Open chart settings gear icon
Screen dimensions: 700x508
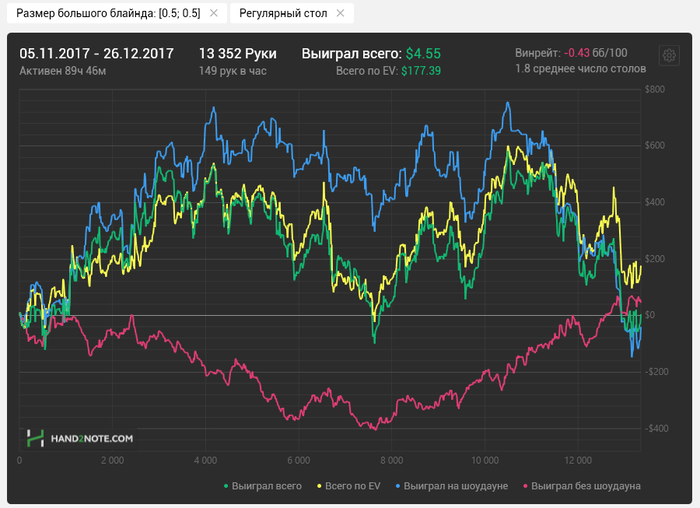(669, 55)
